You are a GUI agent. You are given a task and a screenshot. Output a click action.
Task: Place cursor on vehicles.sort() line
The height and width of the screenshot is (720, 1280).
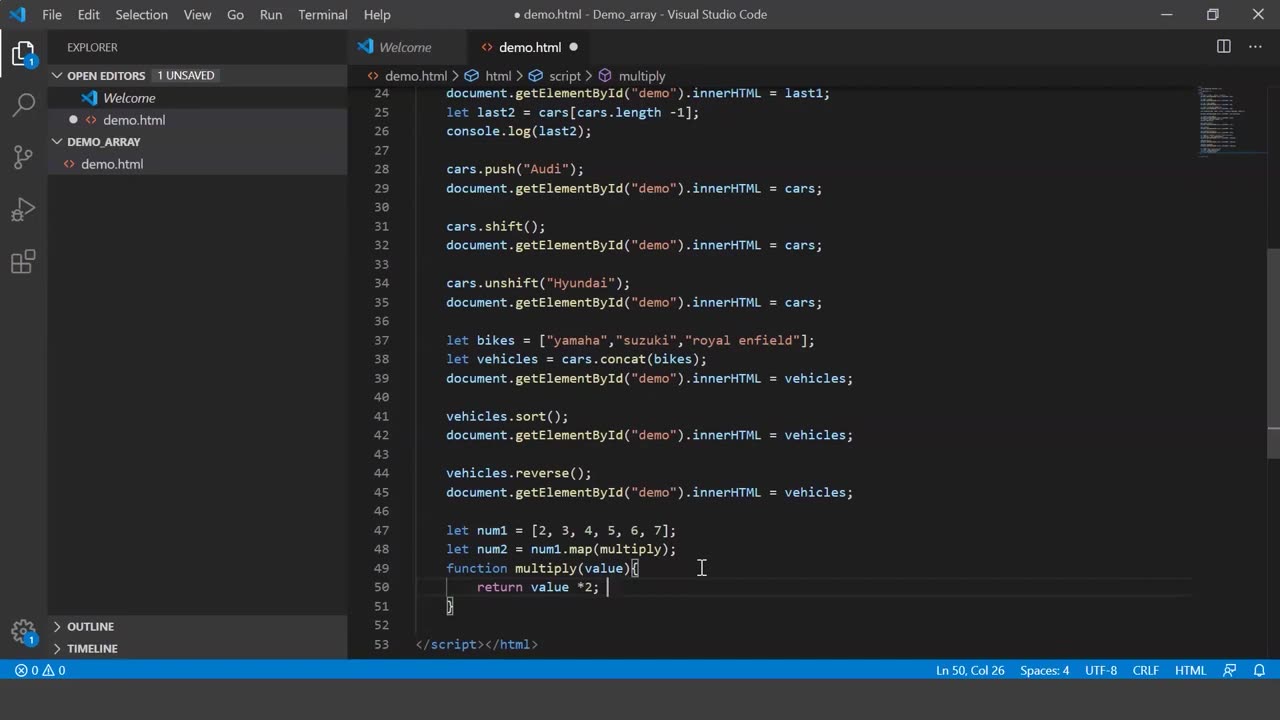[x=507, y=416]
